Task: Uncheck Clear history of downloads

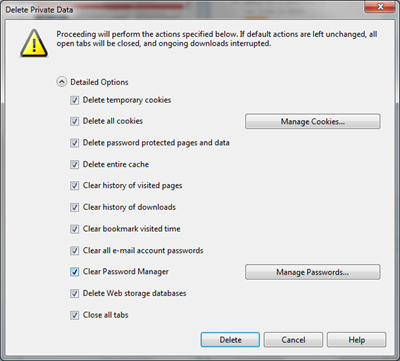Action: tap(74, 207)
